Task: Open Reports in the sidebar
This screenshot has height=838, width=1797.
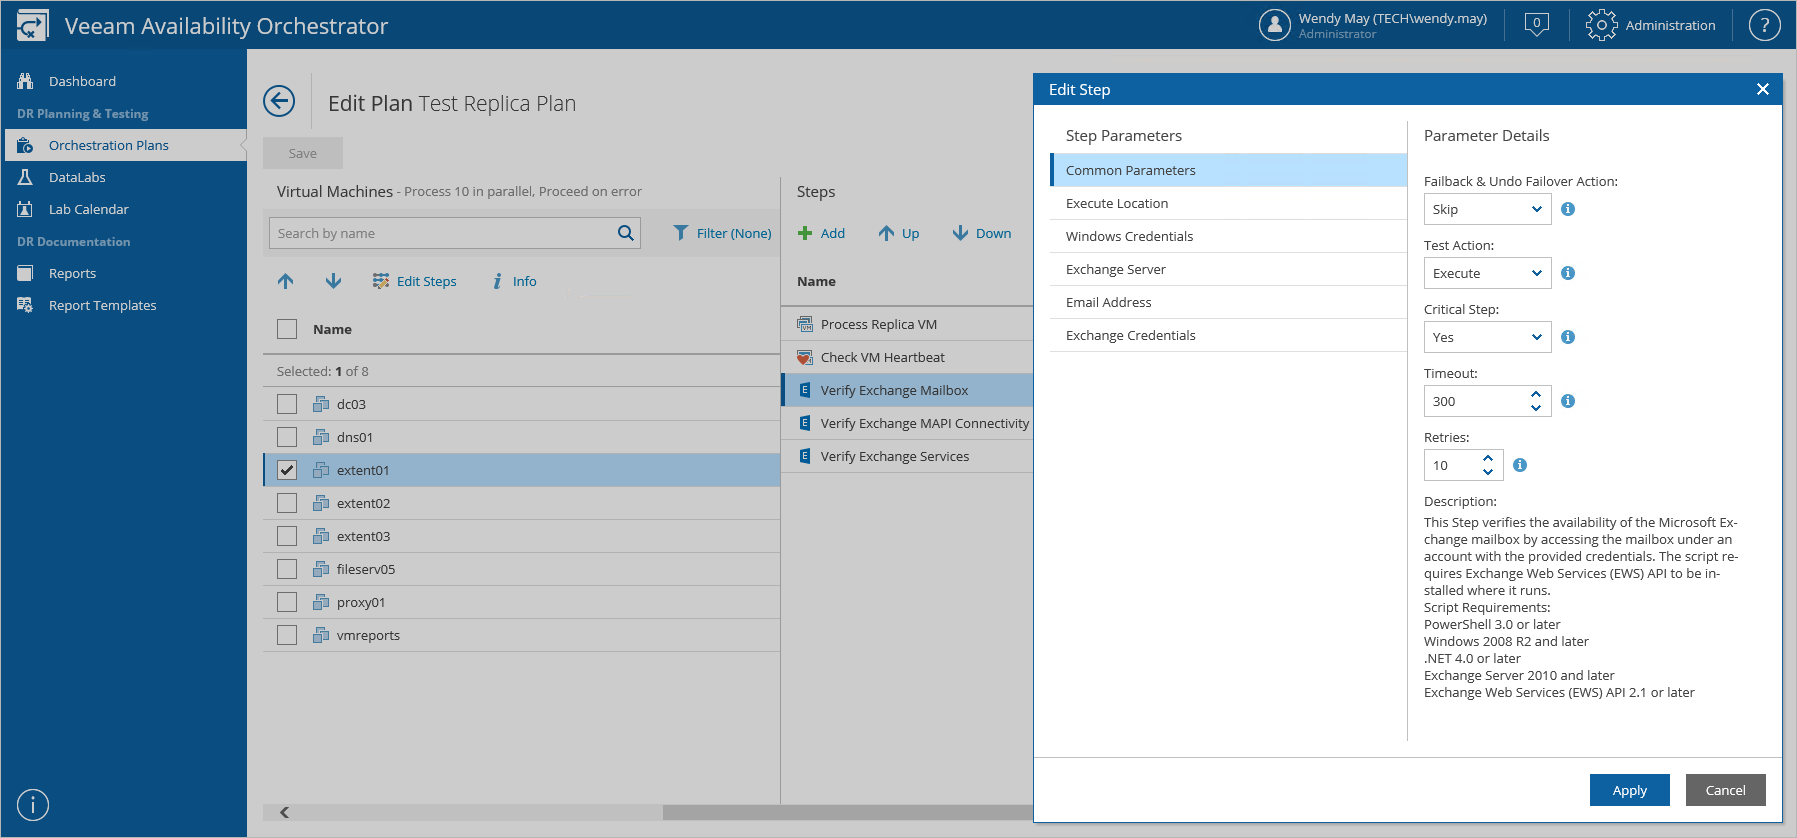Action: [72, 273]
